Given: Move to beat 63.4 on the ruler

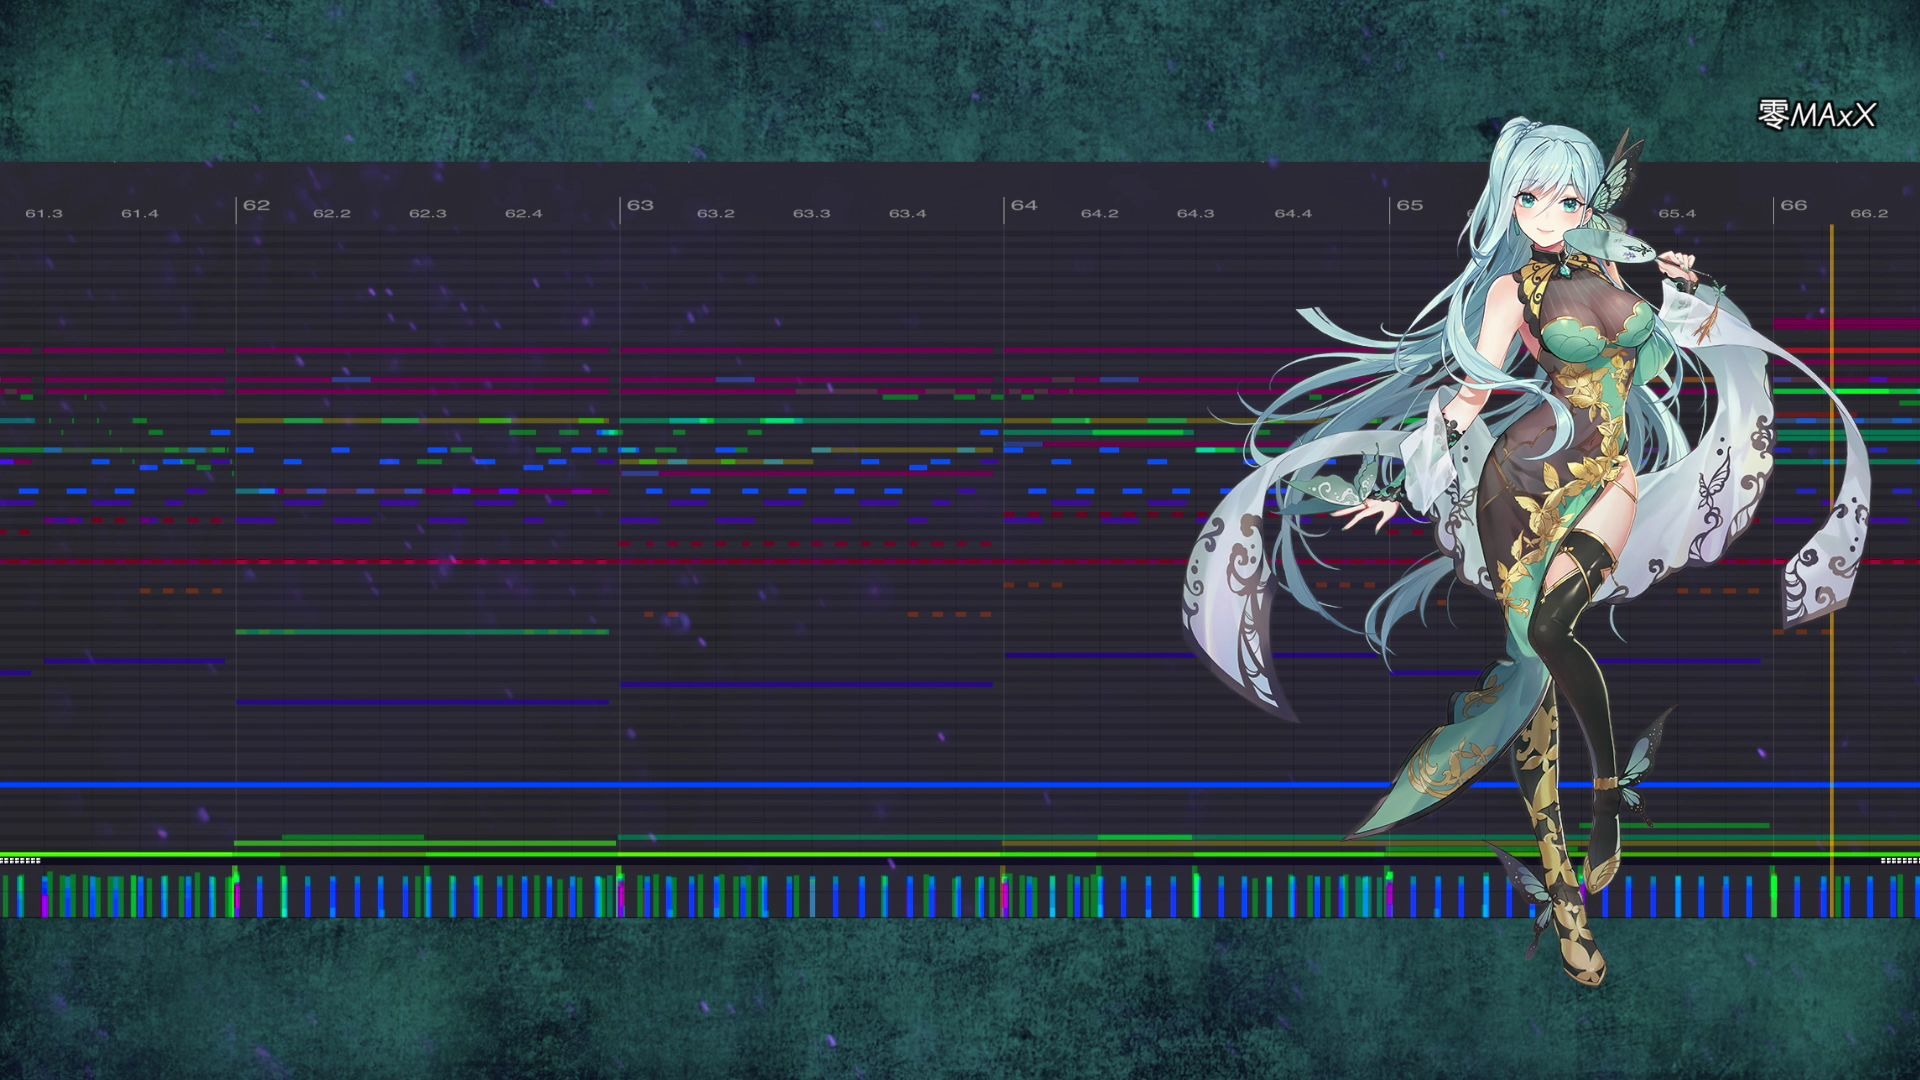Looking at the screenshot, I should [x=908, y=214].
